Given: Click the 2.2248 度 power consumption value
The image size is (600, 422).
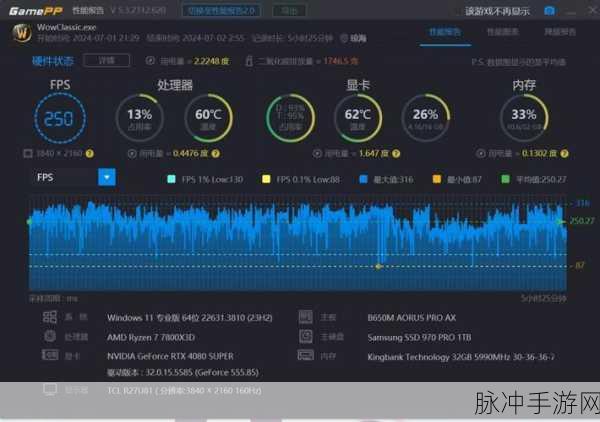Looking at the screenshot, I should tap(211, 61).
